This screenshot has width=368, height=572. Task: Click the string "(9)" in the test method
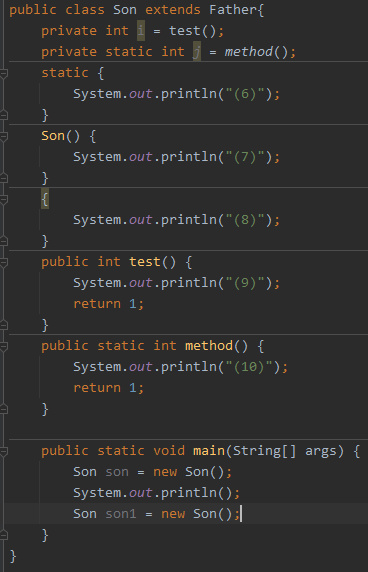pos(245,283)
